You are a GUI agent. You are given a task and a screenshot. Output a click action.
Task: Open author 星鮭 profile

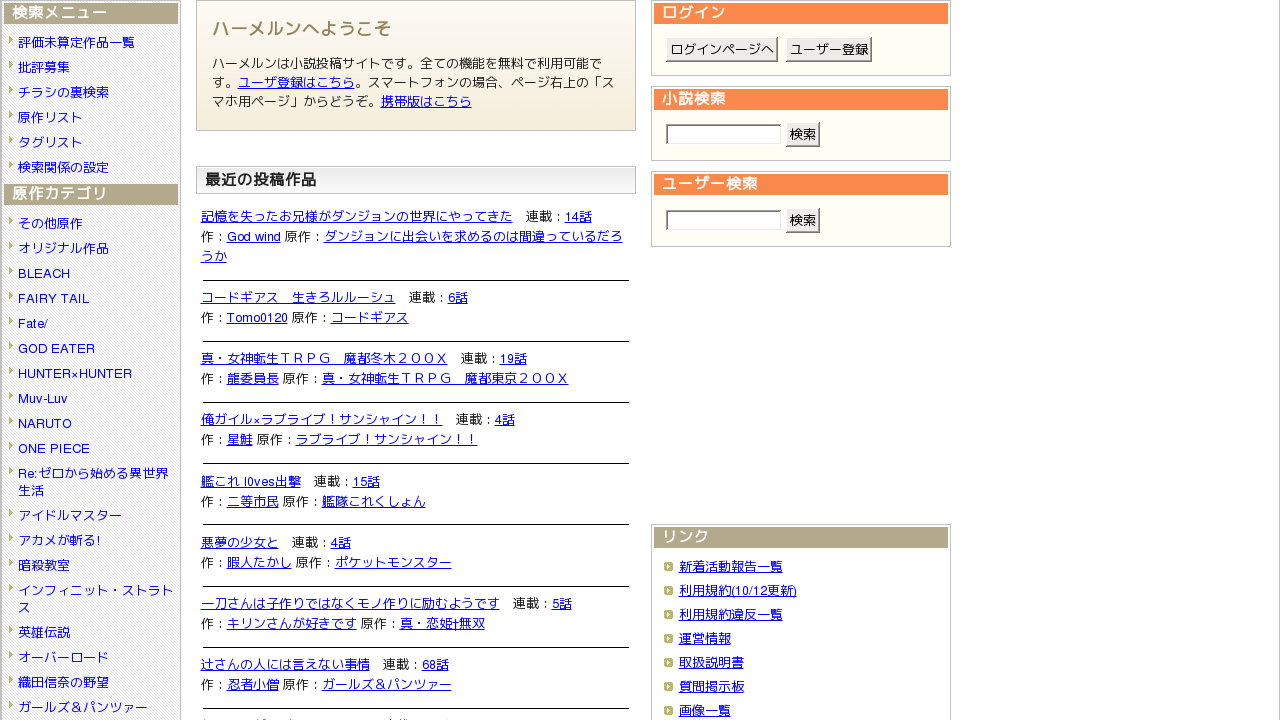[x=240, y=439]
